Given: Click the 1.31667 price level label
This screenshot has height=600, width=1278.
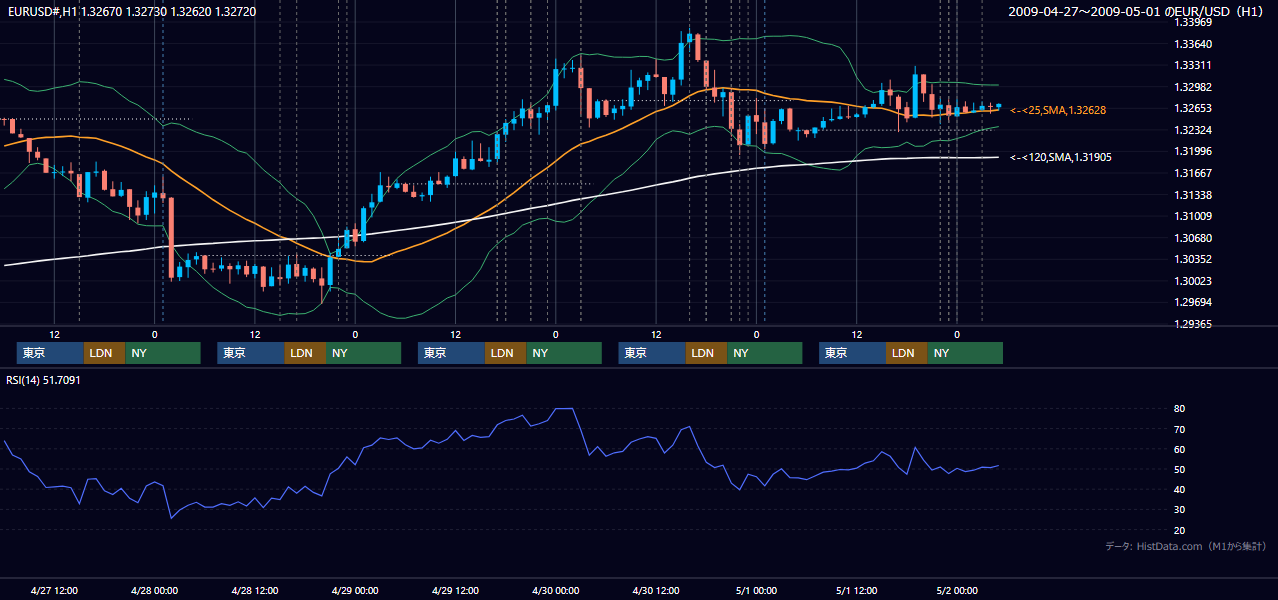Looking at the screenshot, I should point(1192,174).
